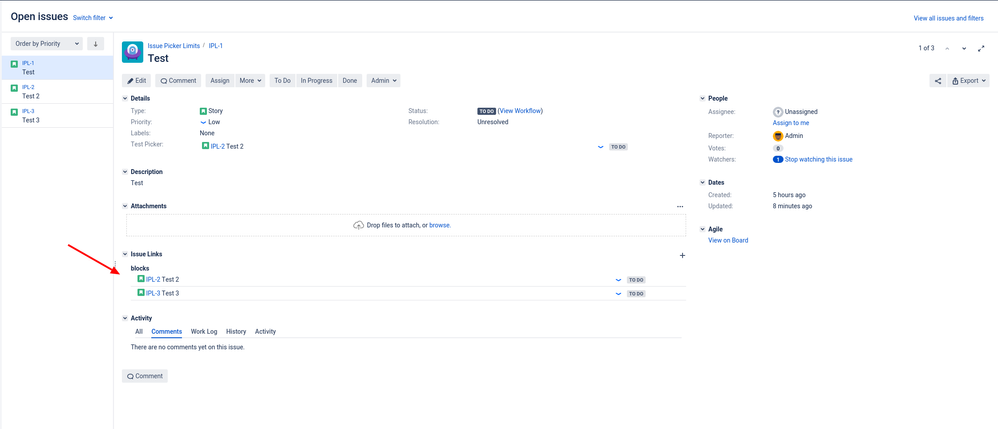Switch to the Work Log tab
The width and height of the screenshot is (998, 429).
pyautogui.click(x=204, y=332)
